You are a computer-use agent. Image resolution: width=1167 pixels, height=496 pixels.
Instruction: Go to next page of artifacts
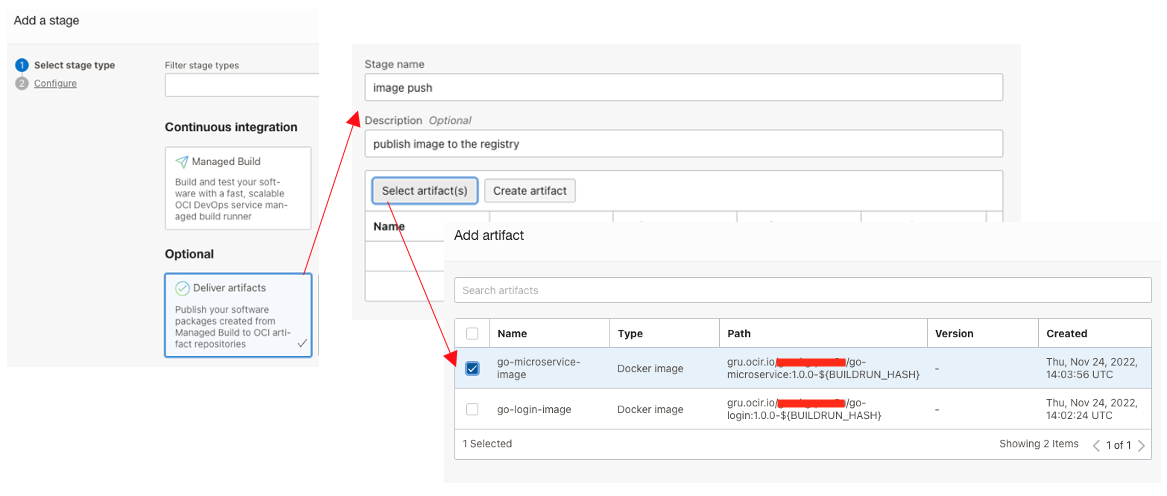1141,445
